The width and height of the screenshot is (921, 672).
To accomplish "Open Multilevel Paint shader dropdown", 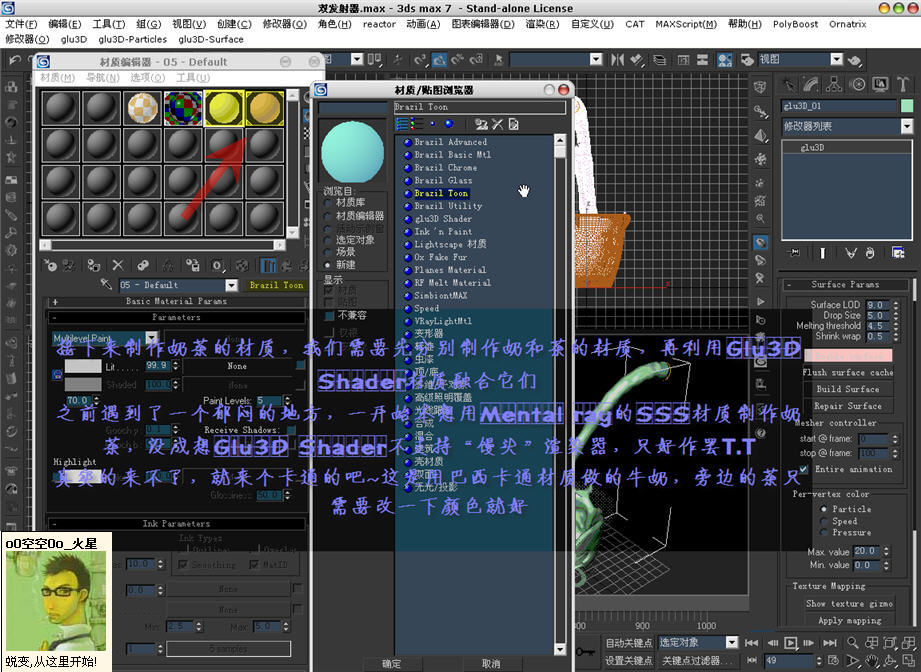I will pos(152,338).
